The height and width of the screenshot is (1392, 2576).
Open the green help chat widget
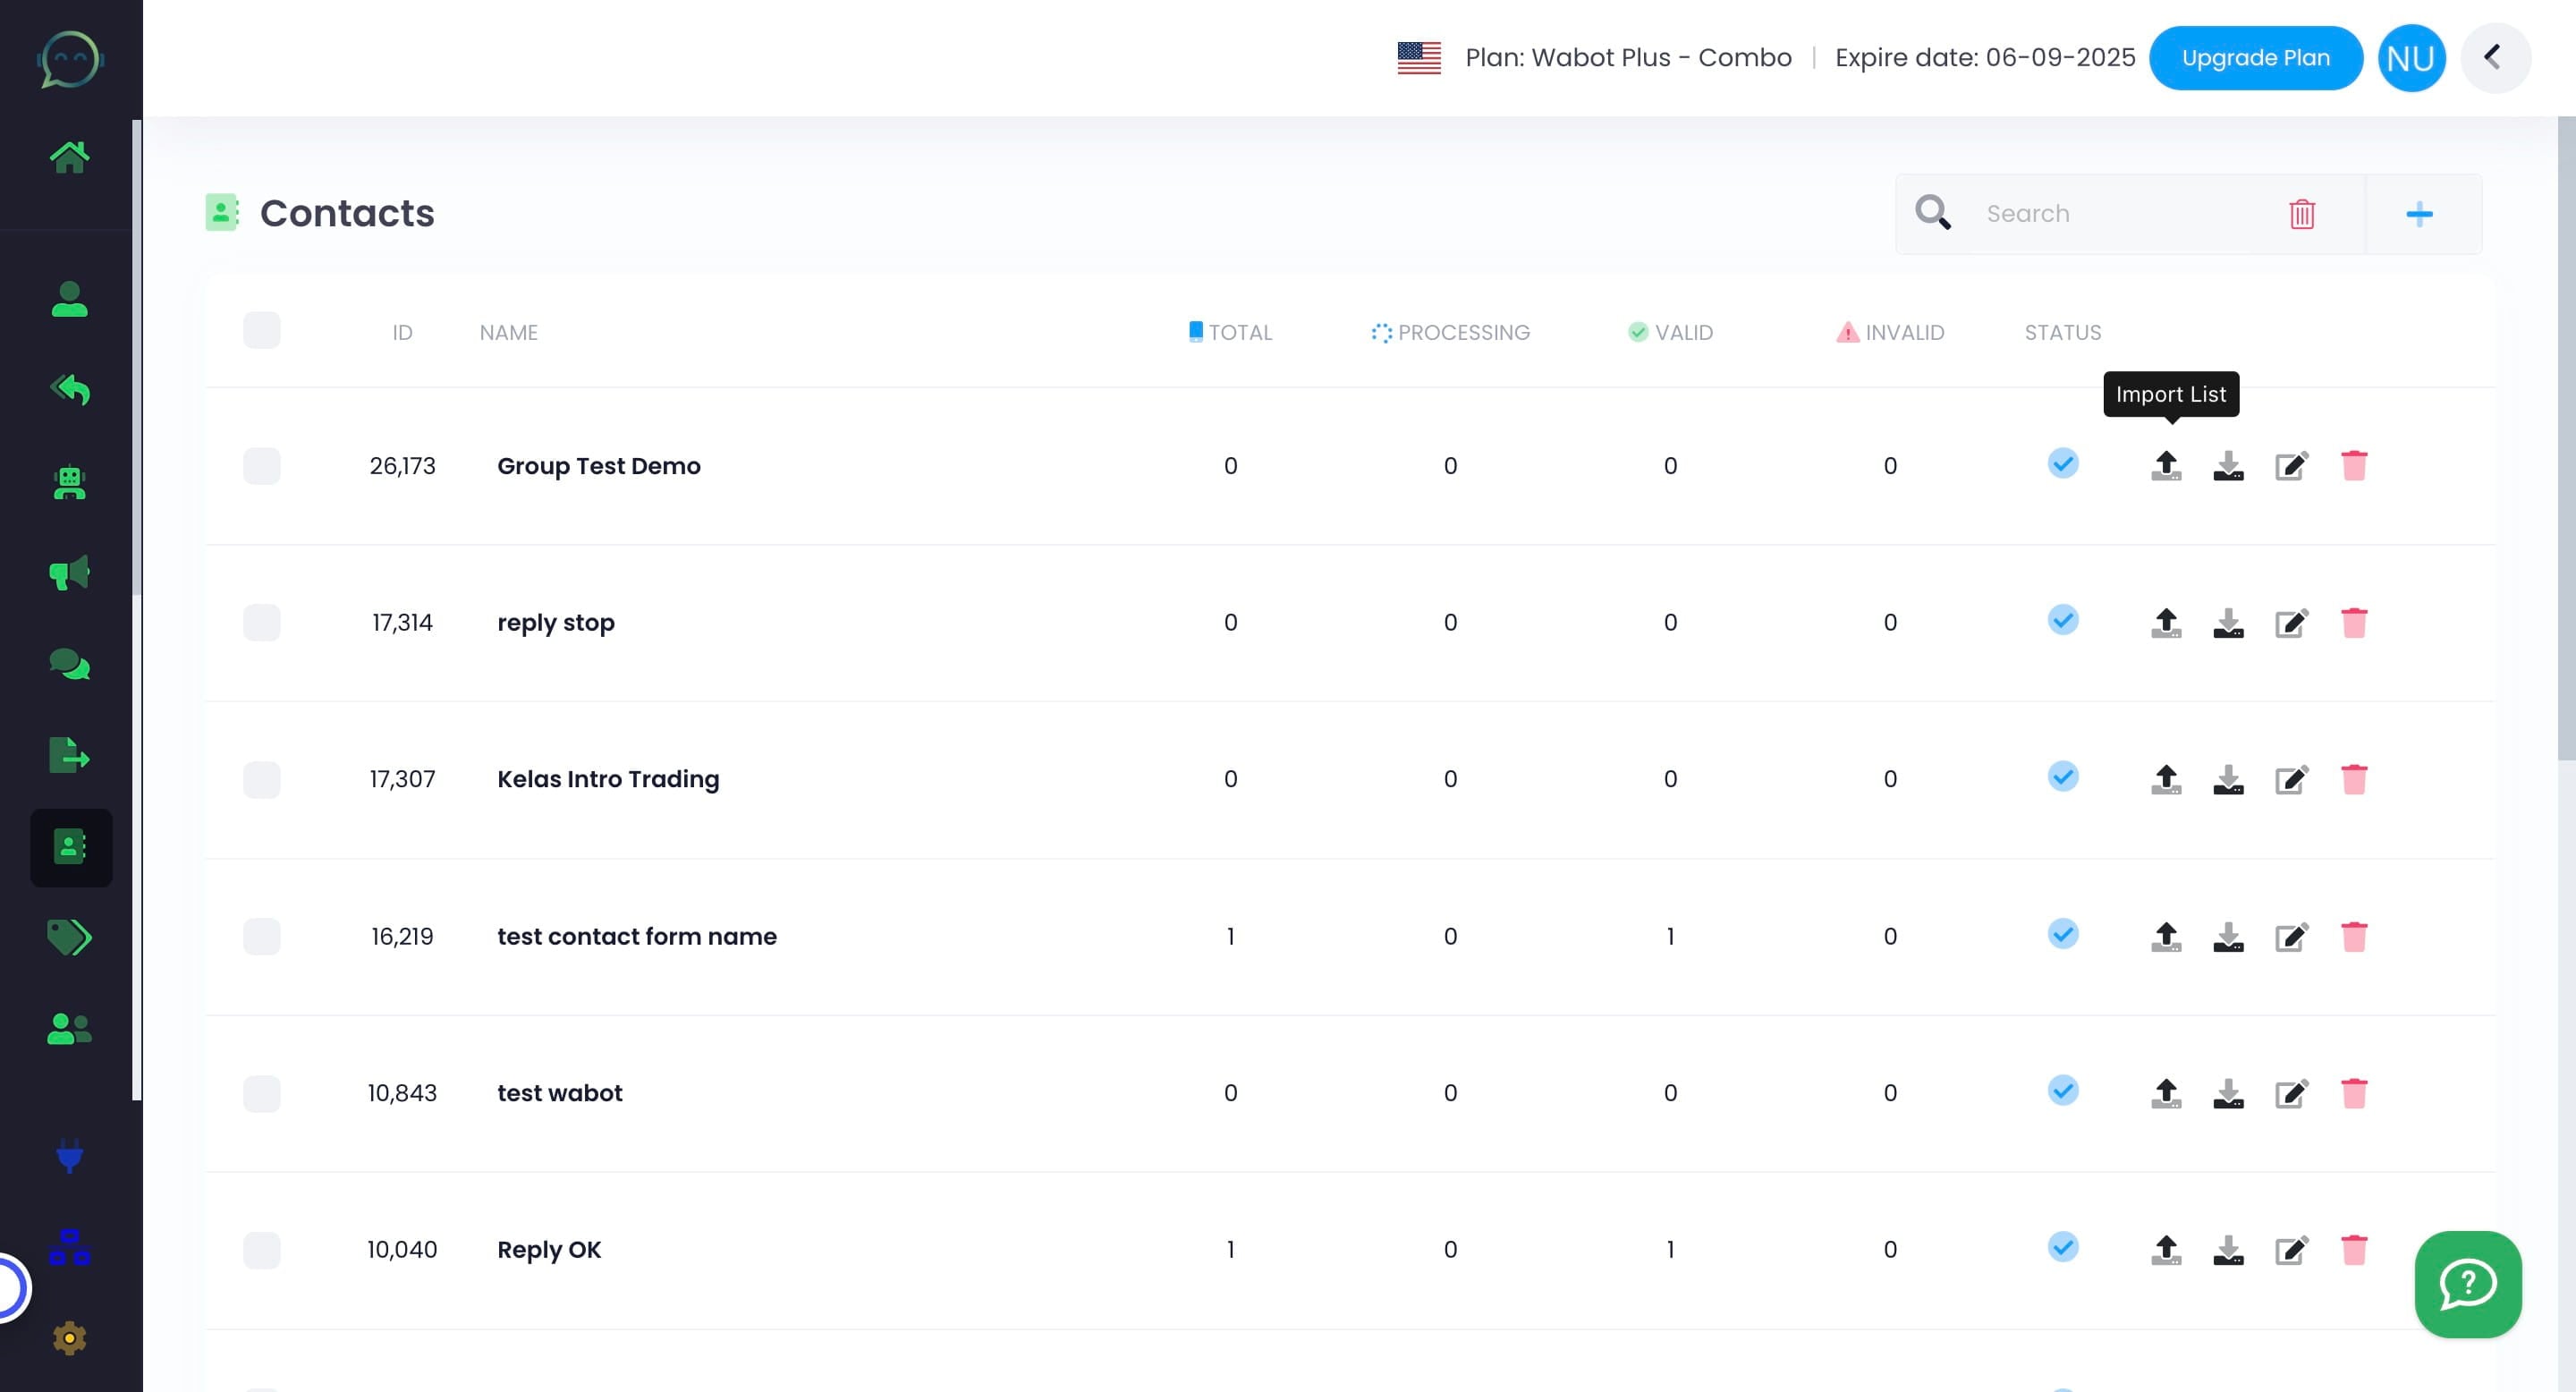coord(2467,1284)
